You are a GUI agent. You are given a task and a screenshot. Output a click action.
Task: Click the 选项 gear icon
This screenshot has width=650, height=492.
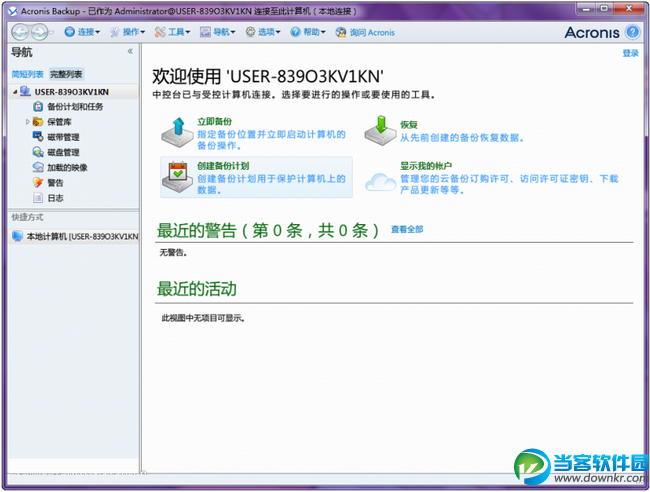point(250,32)
